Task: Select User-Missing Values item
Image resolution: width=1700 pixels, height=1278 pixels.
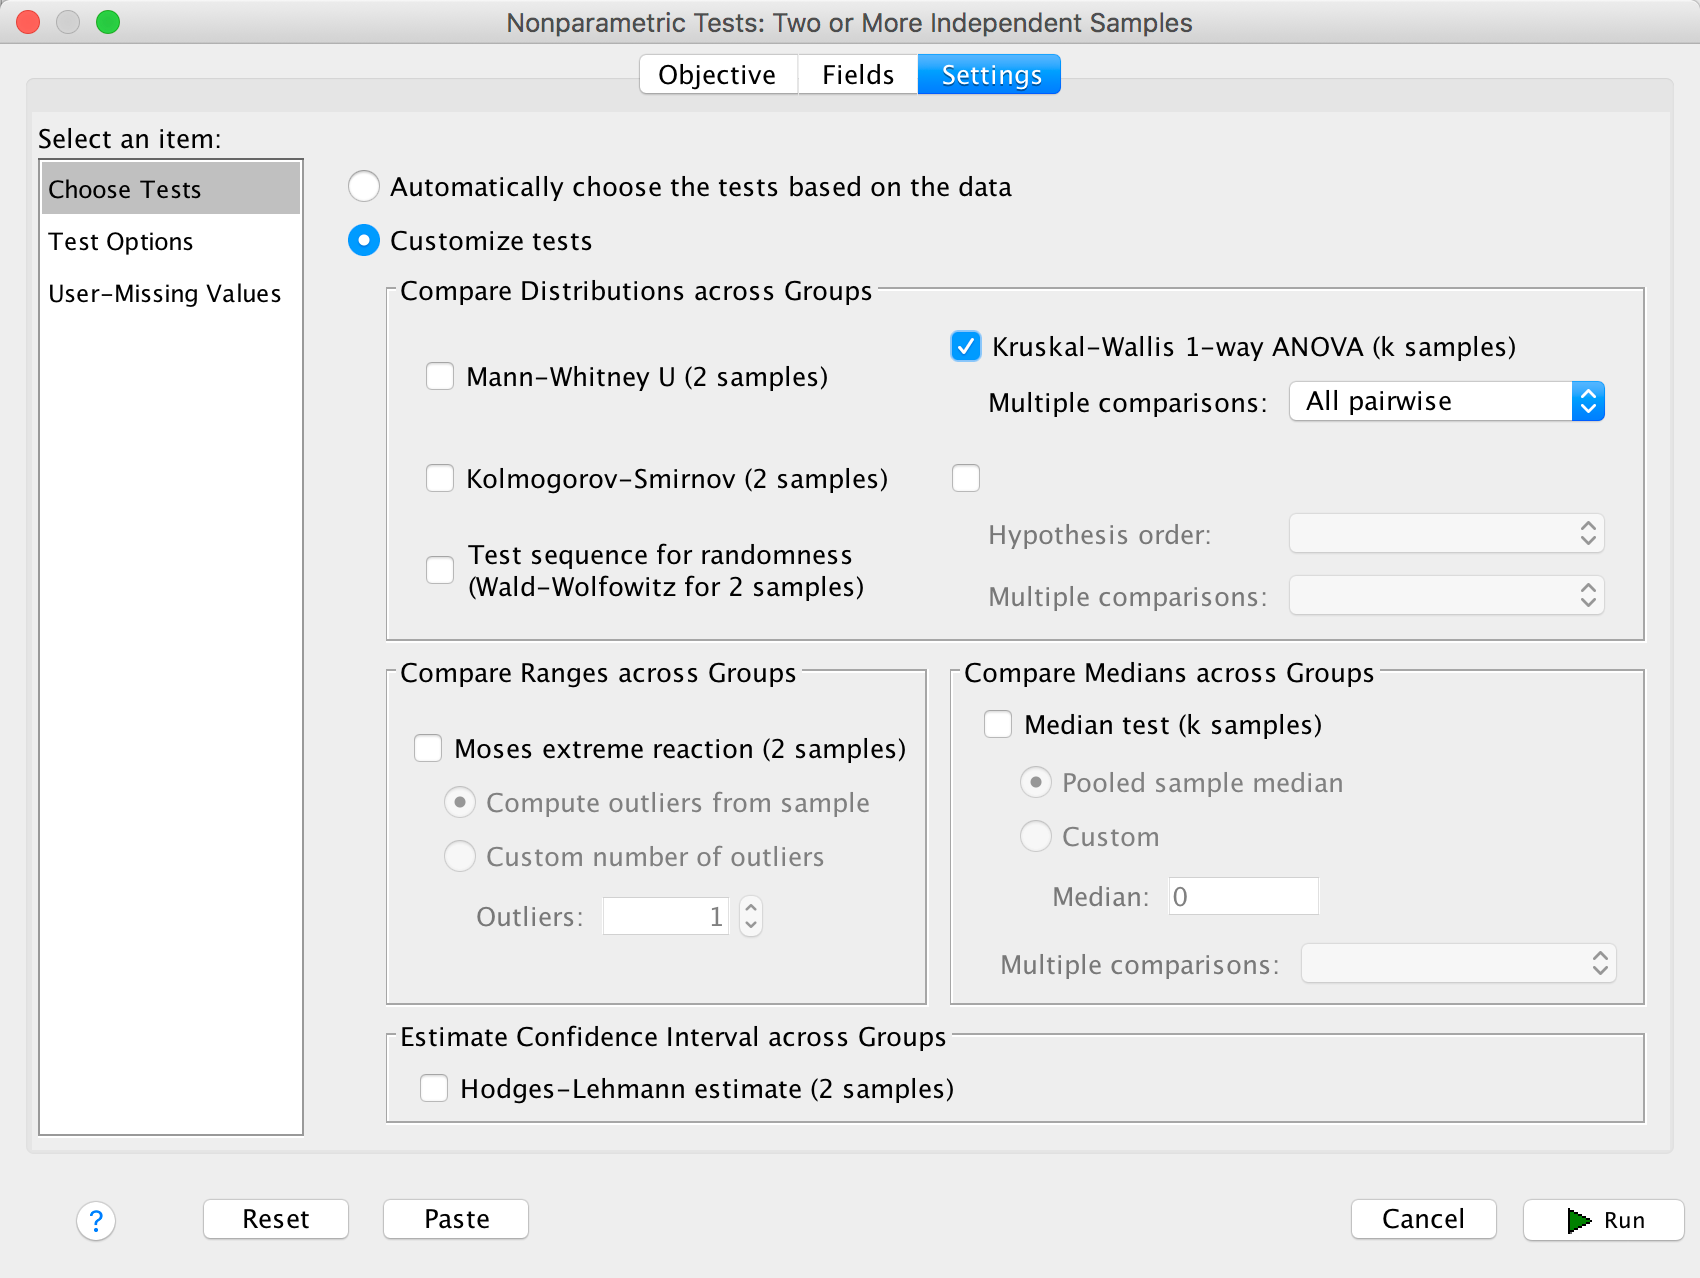Action: [x=165, y=294]
